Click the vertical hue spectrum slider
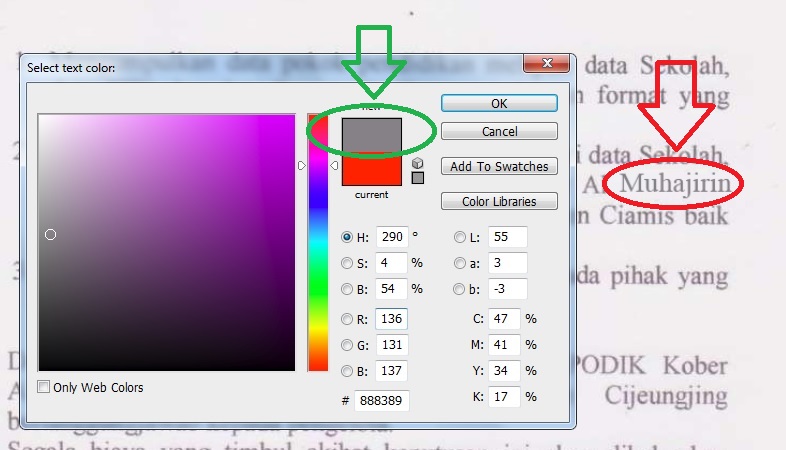Screen dimensions: 786x450 click(x=318, y=243)
